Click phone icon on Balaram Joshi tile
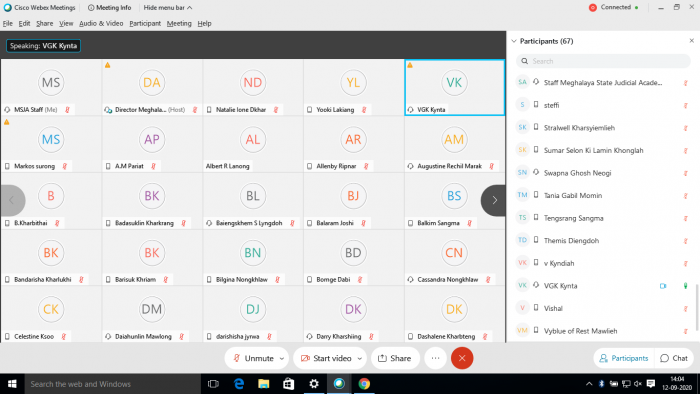 pyautogui.click(x=309, y=223)
